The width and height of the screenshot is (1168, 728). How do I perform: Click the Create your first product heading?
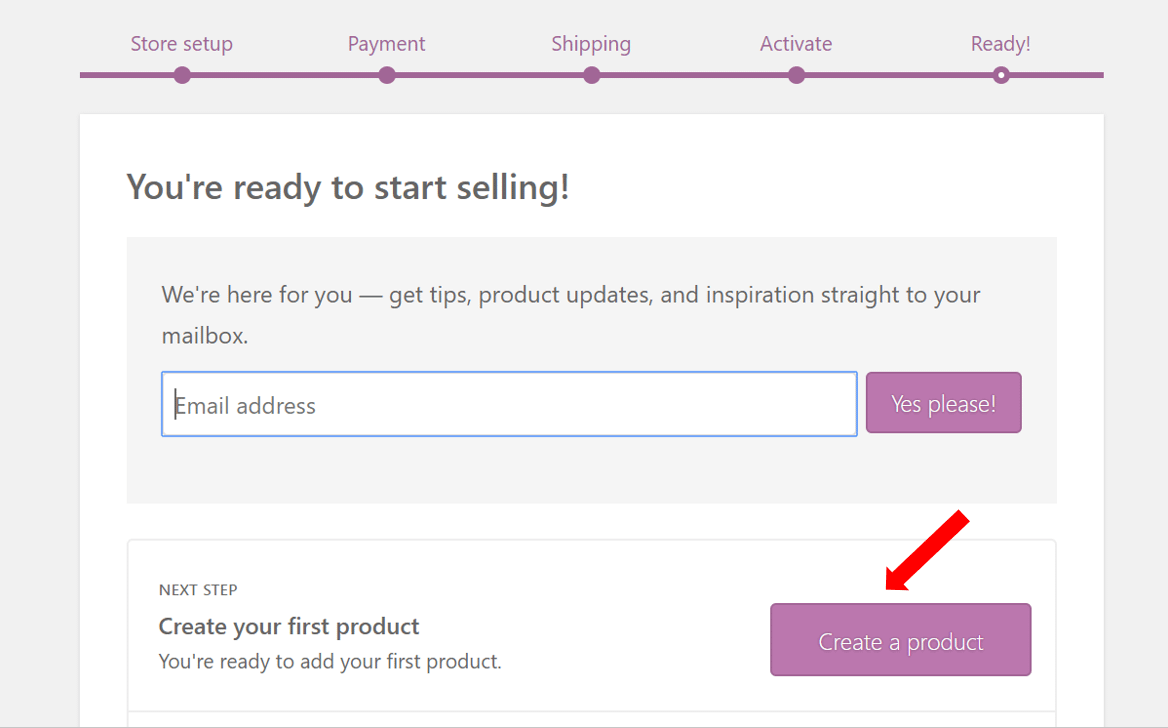(x=289, y=625)
